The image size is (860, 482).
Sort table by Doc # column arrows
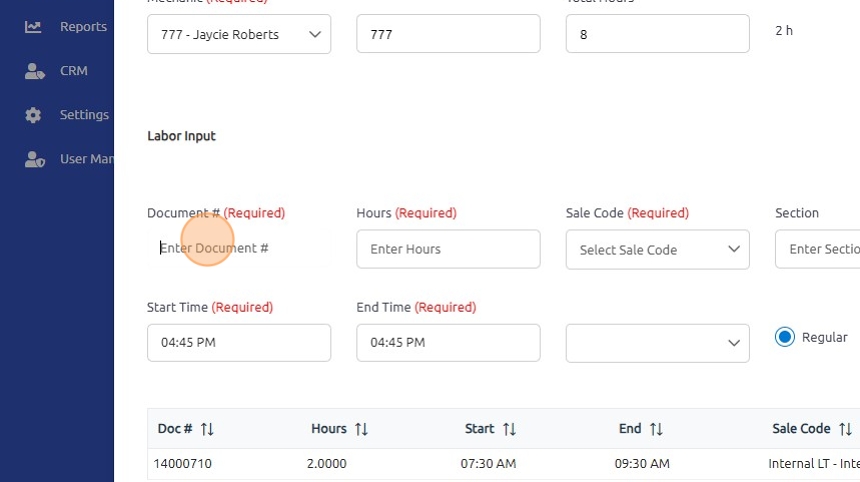point(207,429)
